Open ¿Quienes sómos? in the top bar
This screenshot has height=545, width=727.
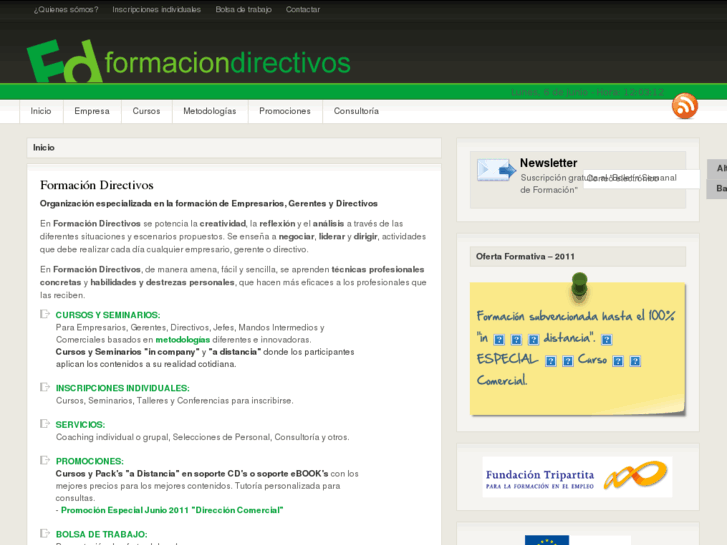coord(66,9)
